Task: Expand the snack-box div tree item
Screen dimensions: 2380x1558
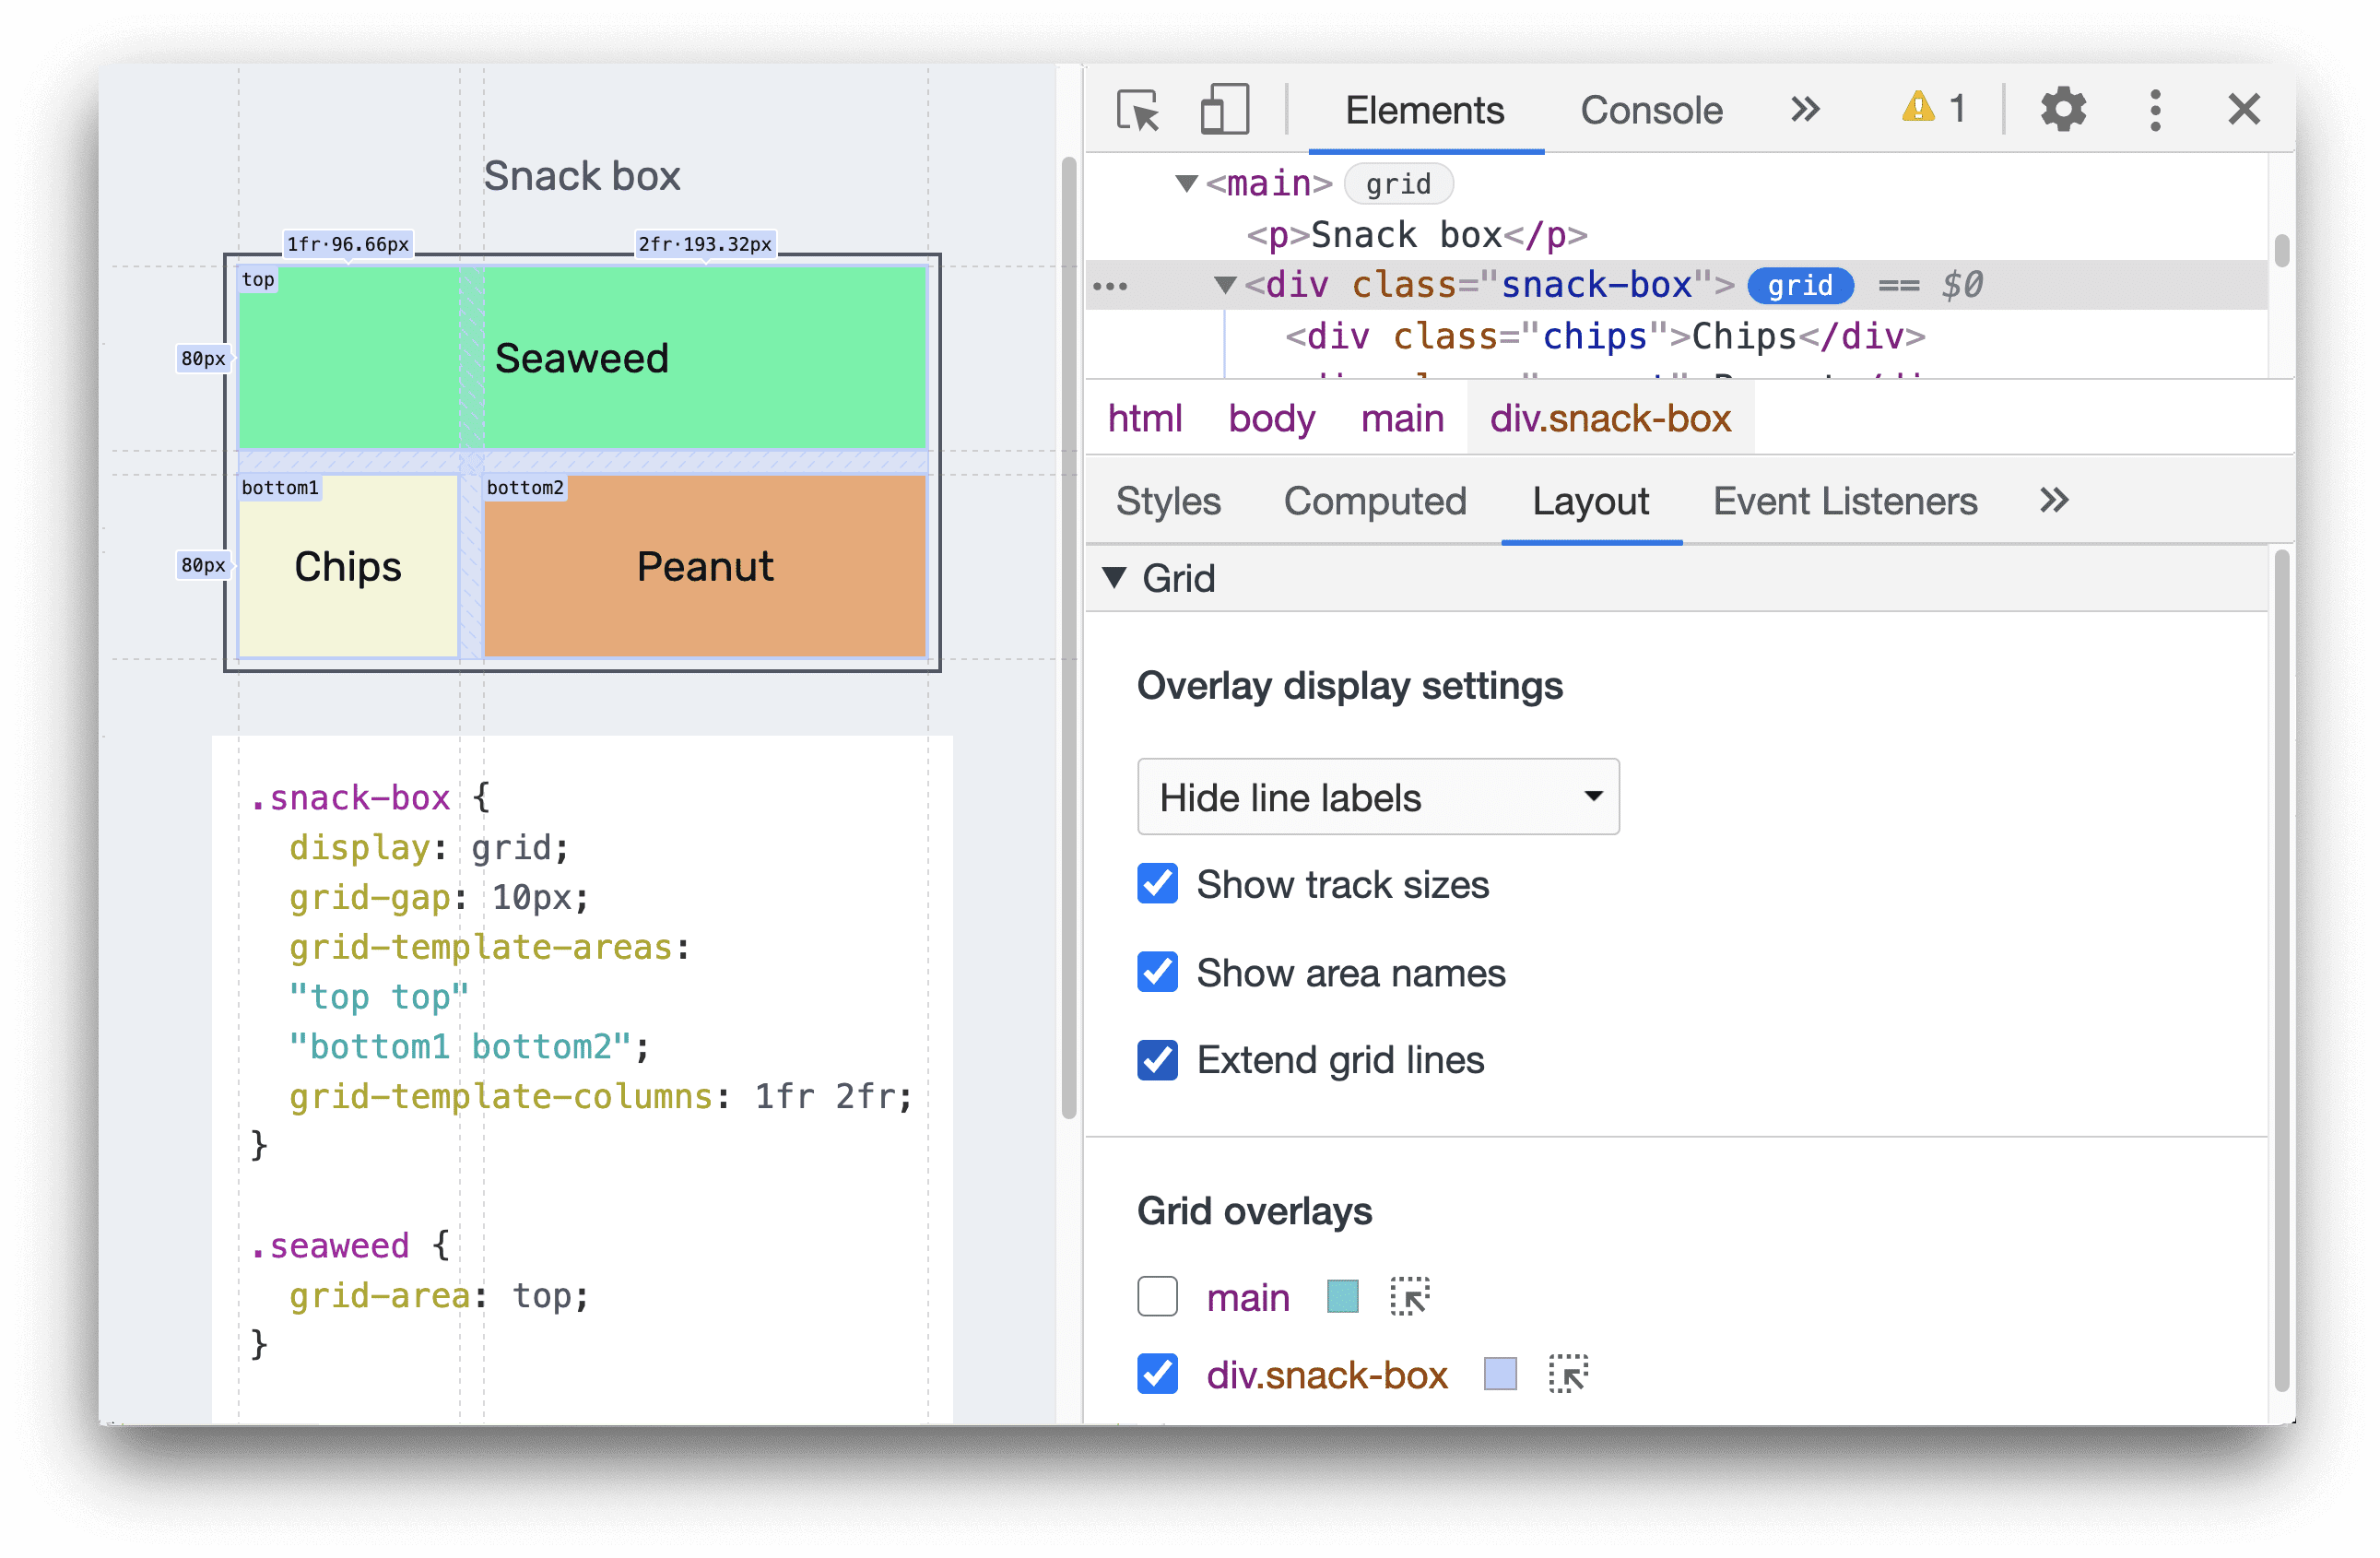Action: tap(1215, 283)
